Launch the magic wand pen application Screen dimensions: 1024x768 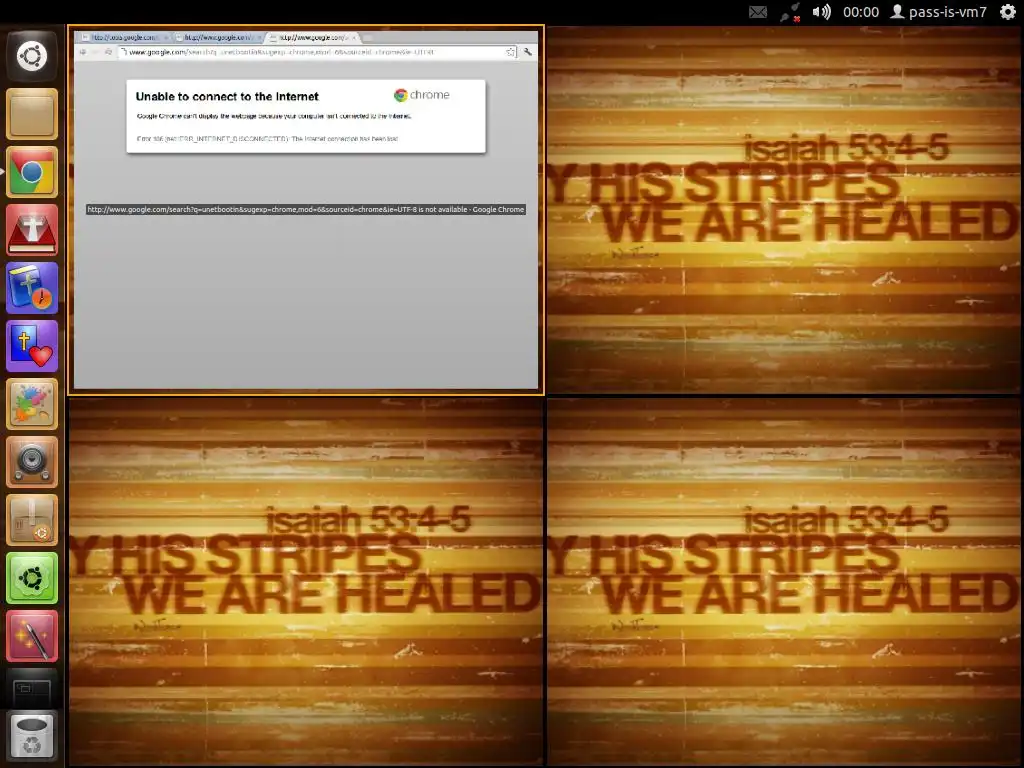click(31, 636)
